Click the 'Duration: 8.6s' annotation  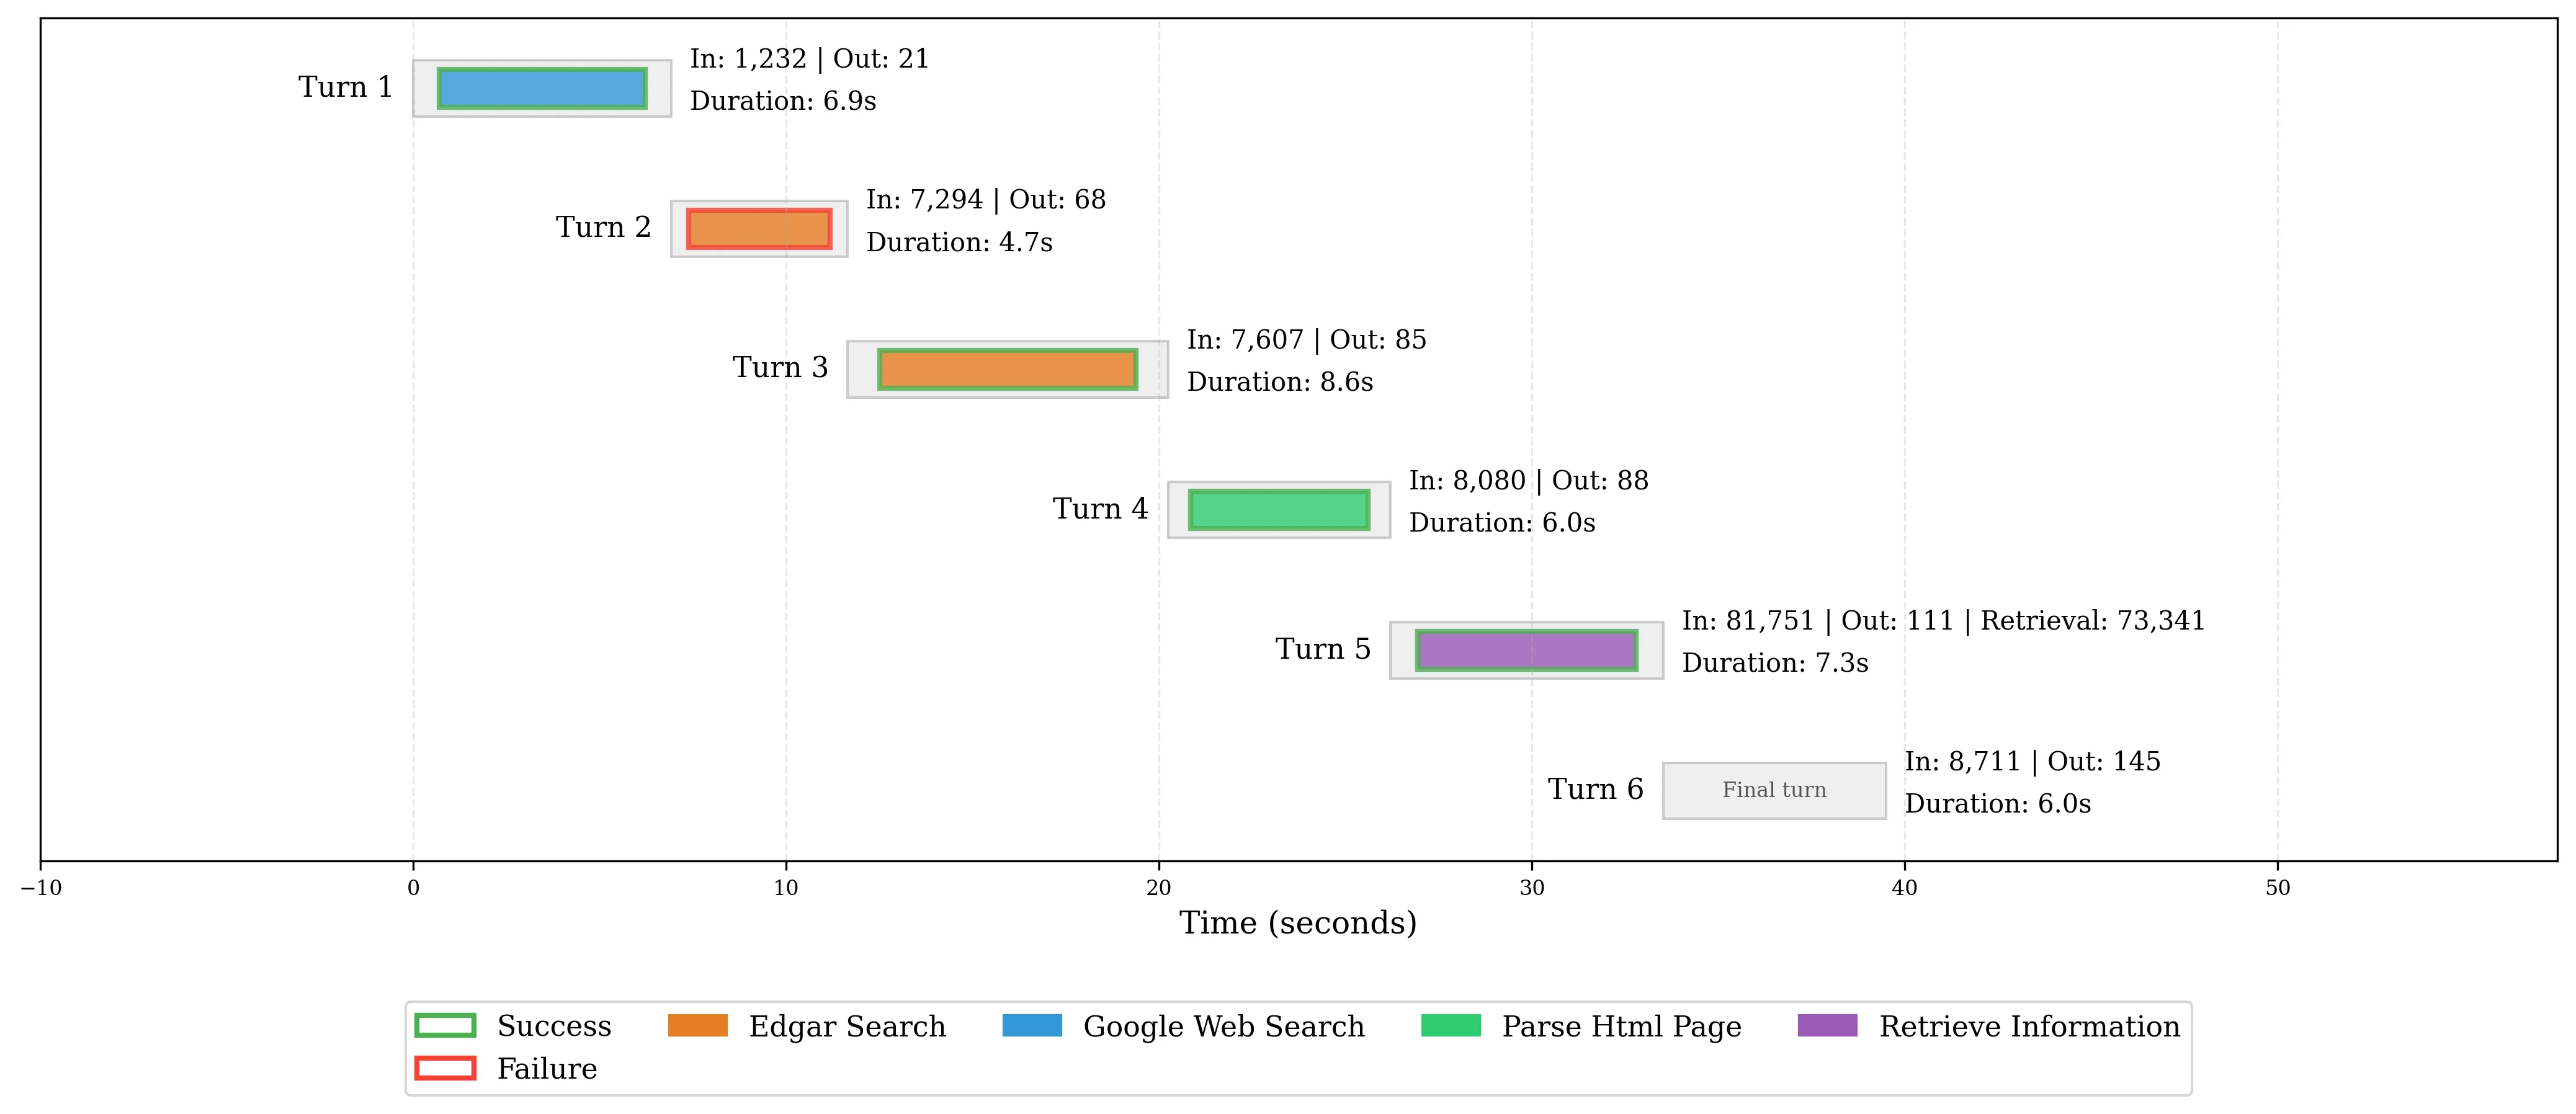pyautogui.click(x=1280, y=382)
